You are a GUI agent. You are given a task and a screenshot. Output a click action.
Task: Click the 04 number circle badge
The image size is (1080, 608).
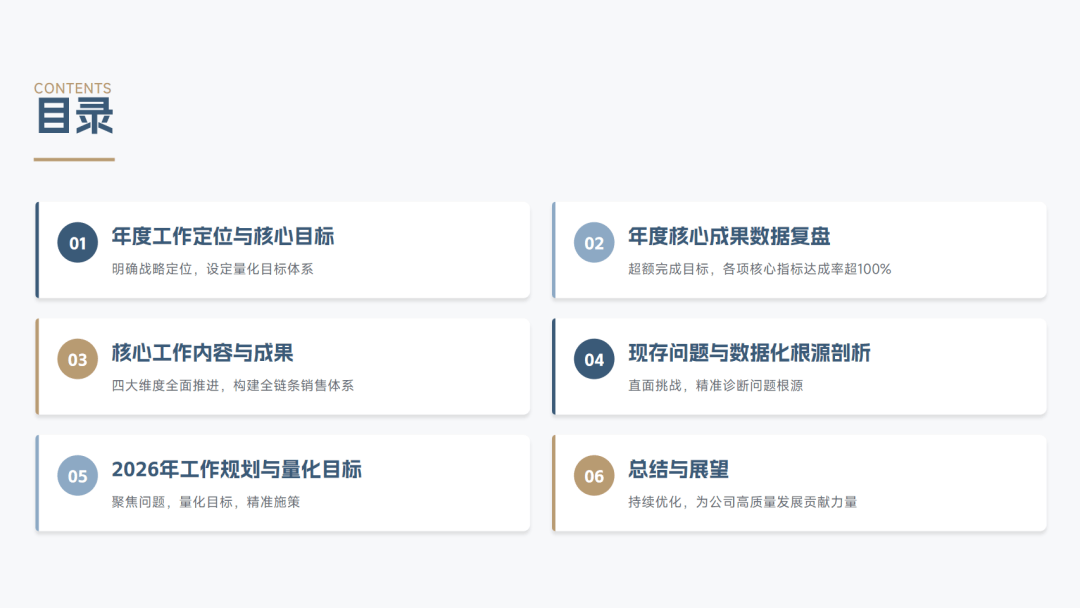(594, 360)
